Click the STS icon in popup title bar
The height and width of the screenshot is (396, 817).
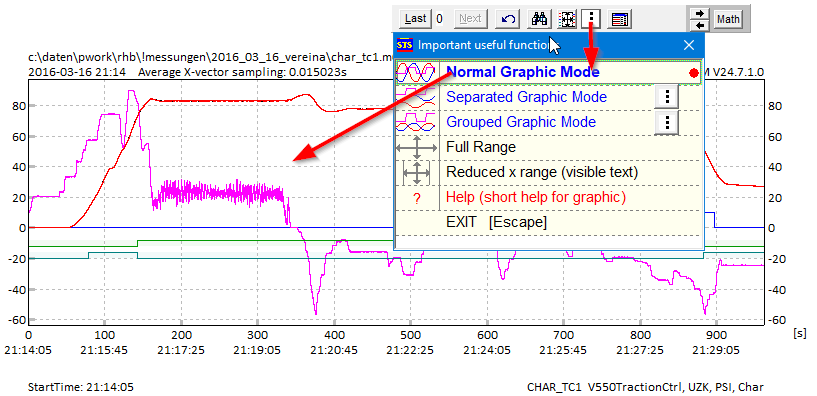[x=404, y=45]
